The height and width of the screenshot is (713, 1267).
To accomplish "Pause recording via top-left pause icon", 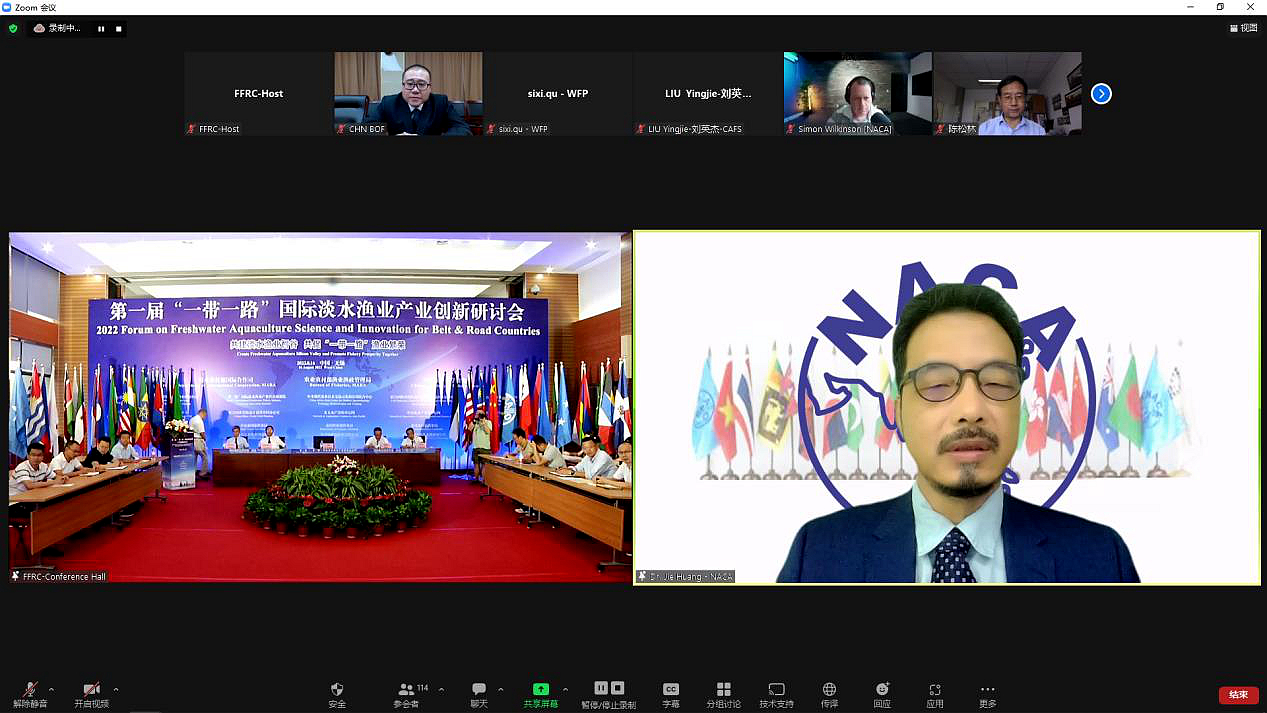I will (101, 29).
